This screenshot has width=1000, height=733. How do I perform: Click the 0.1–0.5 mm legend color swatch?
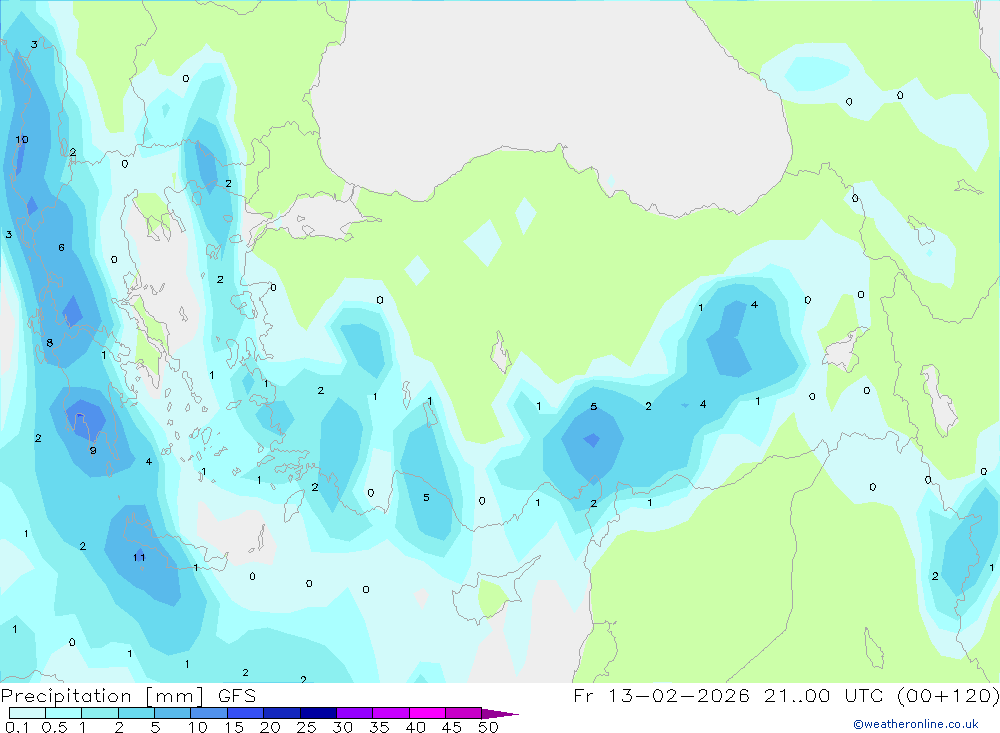point(27,713)
